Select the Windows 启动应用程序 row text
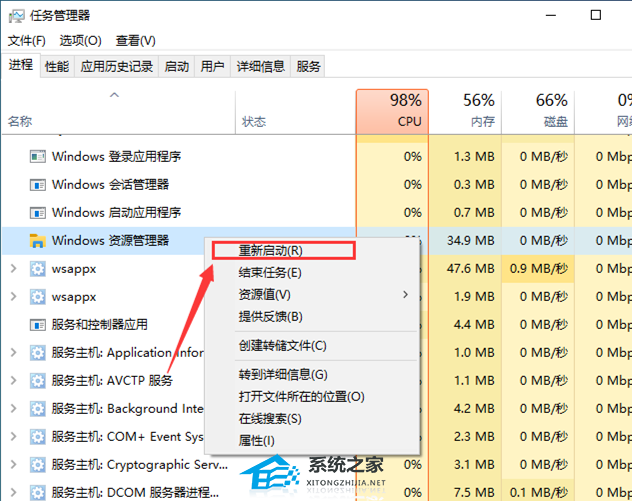 116,212
